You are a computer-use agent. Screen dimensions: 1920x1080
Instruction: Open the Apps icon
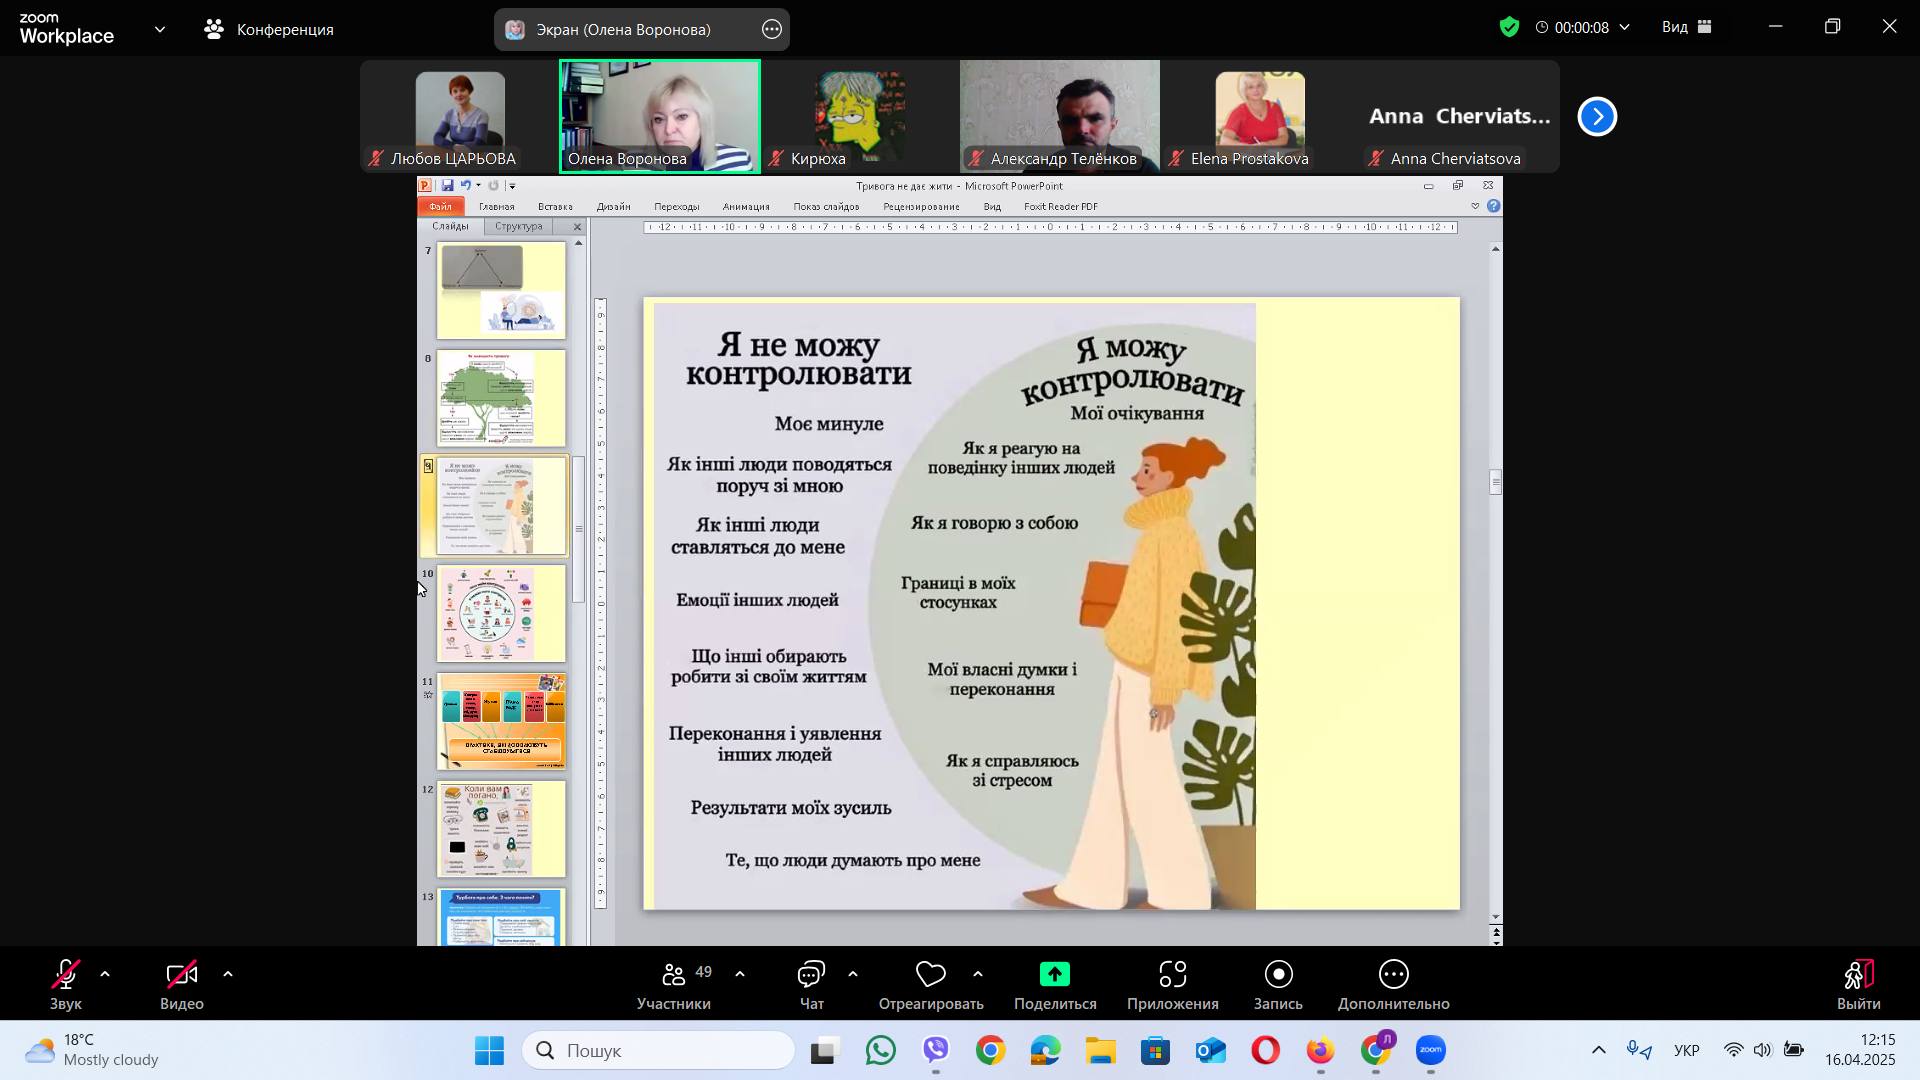tap(1172, 975)
